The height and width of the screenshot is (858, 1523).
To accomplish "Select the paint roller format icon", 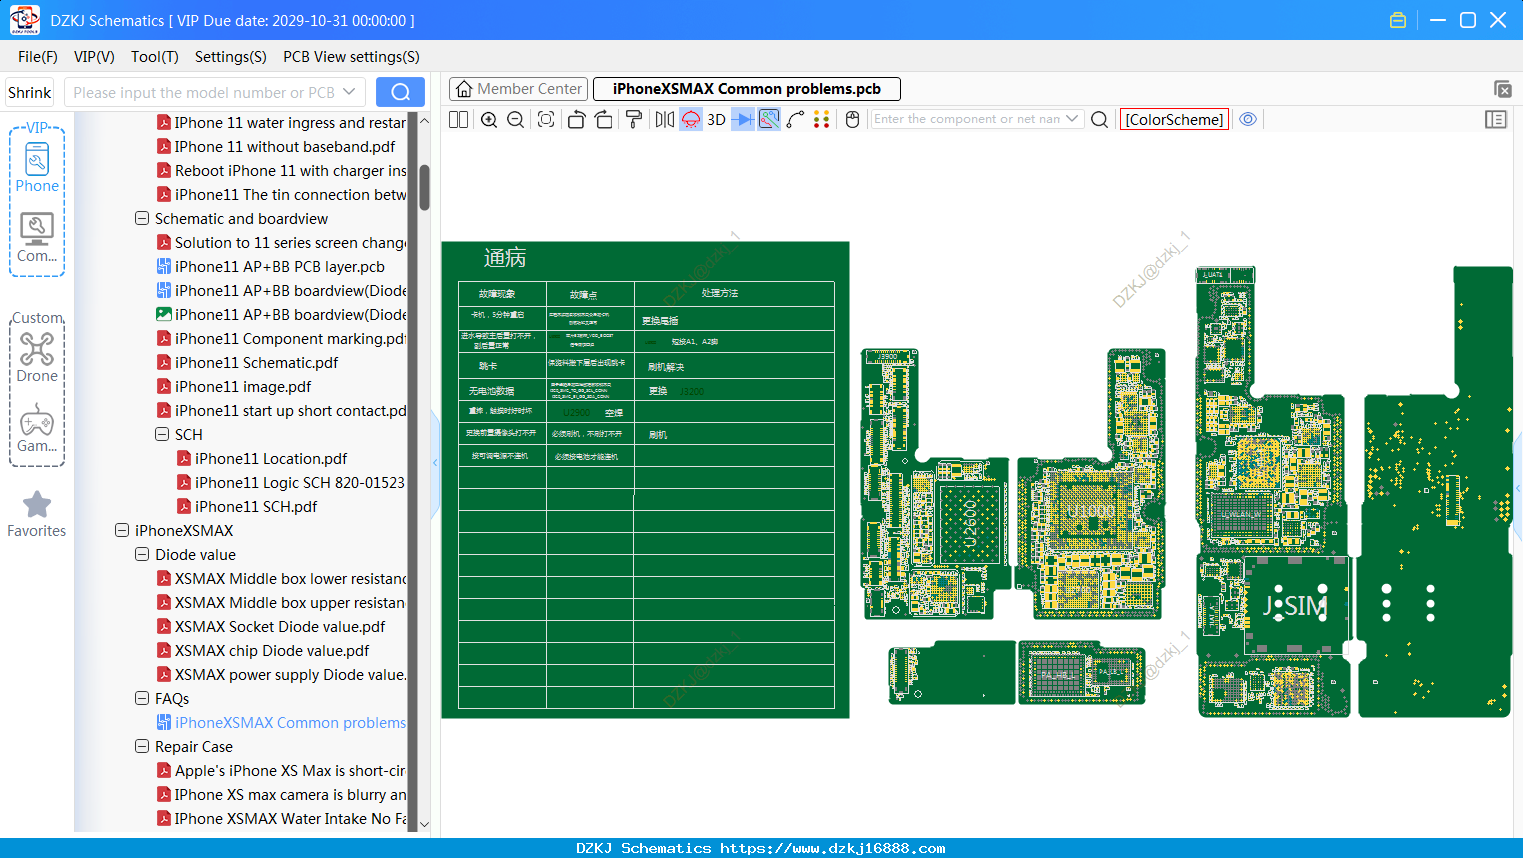I will [x=634, y=119].
